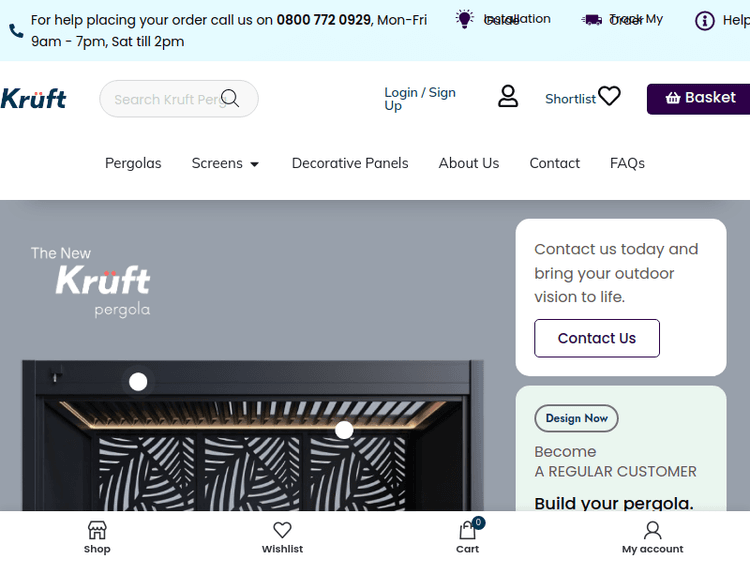Expand the Screens dropdown menu
The height and width of the screenshot is (563, 750).
coord(225,163)
